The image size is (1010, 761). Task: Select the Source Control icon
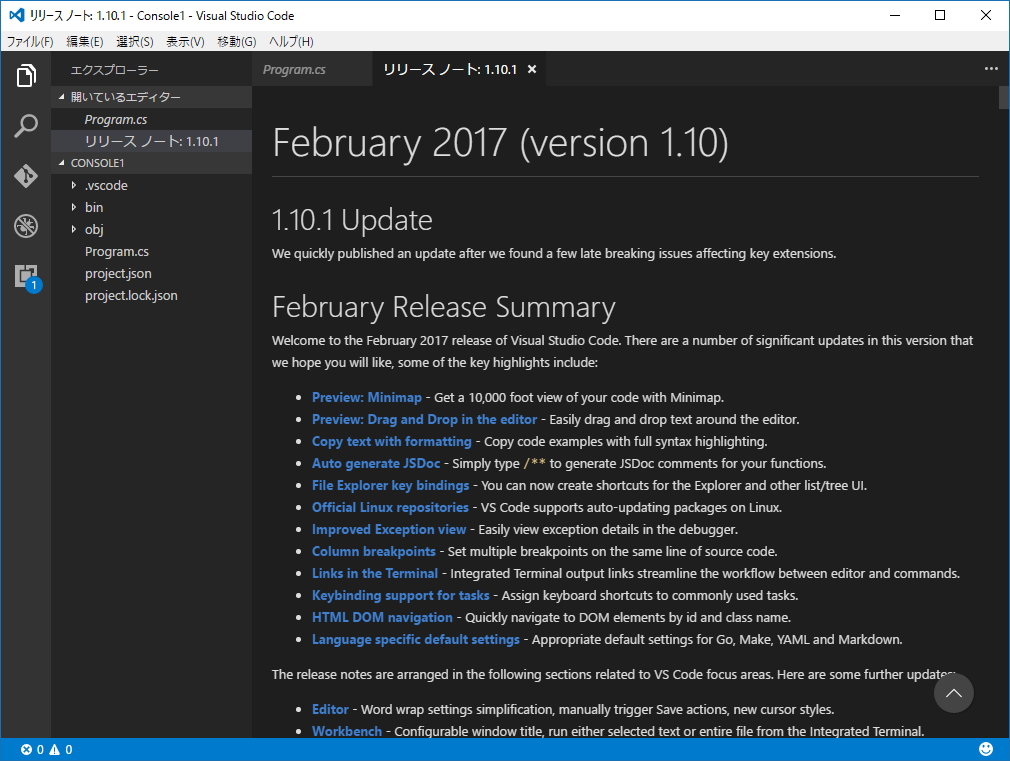pos(25,176)
